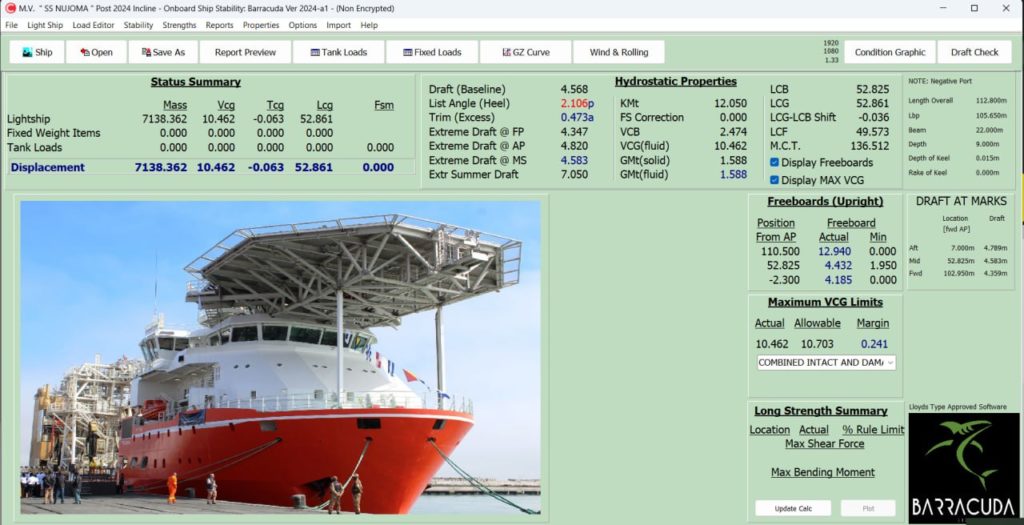This screenshot has height=525, width=1024.
Task: Click the Status Summary heading
Action: click(x=195, y=82)
